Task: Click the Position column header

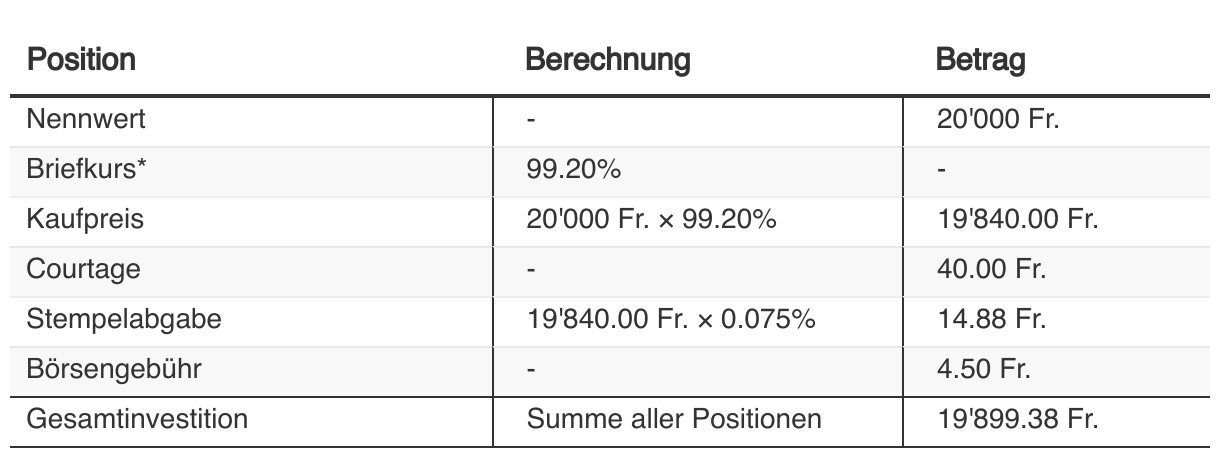Action: (81, 61)
